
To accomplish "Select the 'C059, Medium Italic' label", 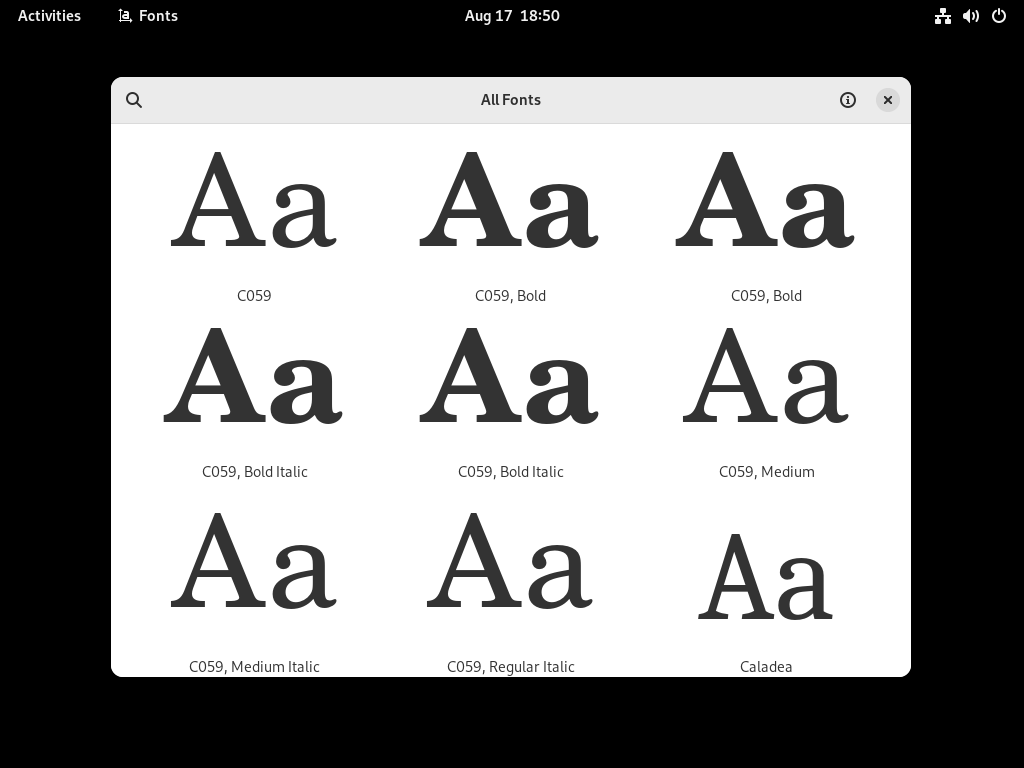I will [254, 667].
